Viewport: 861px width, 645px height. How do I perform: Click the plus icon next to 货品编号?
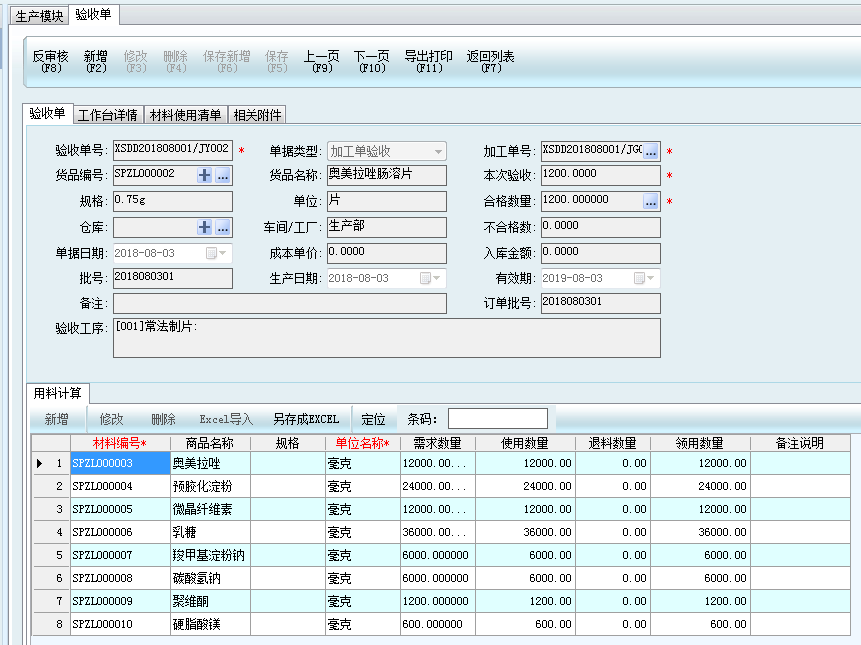204,176
